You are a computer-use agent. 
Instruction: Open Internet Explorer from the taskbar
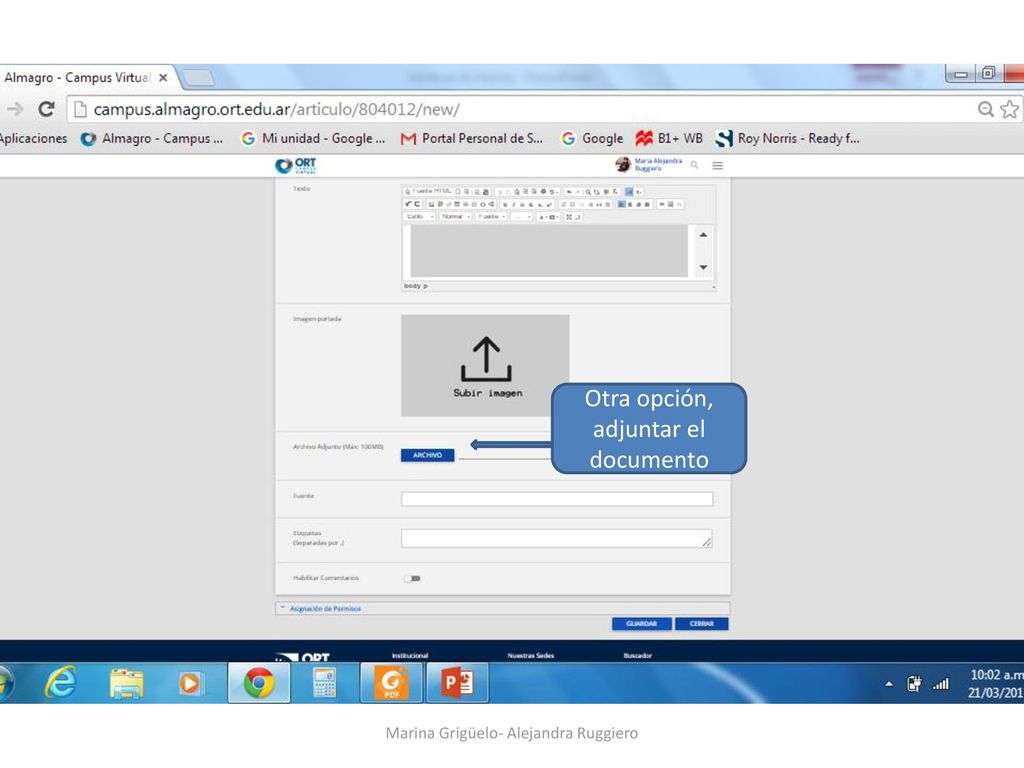61,682
